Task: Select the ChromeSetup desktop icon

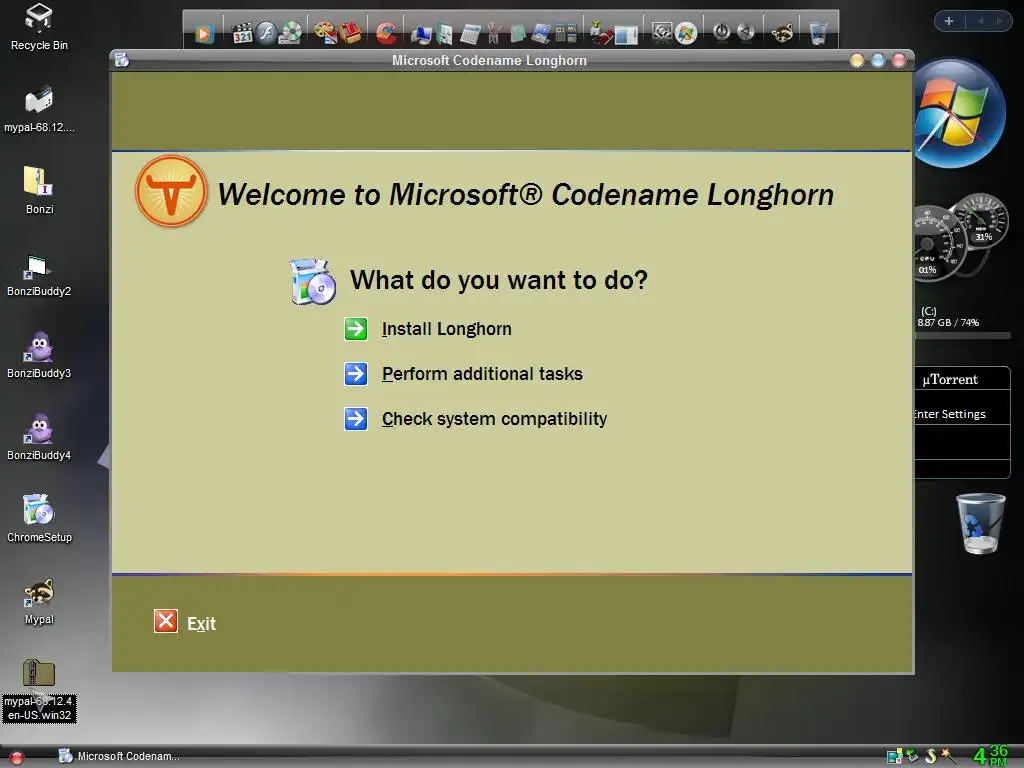Action: [x=39, y=519]
